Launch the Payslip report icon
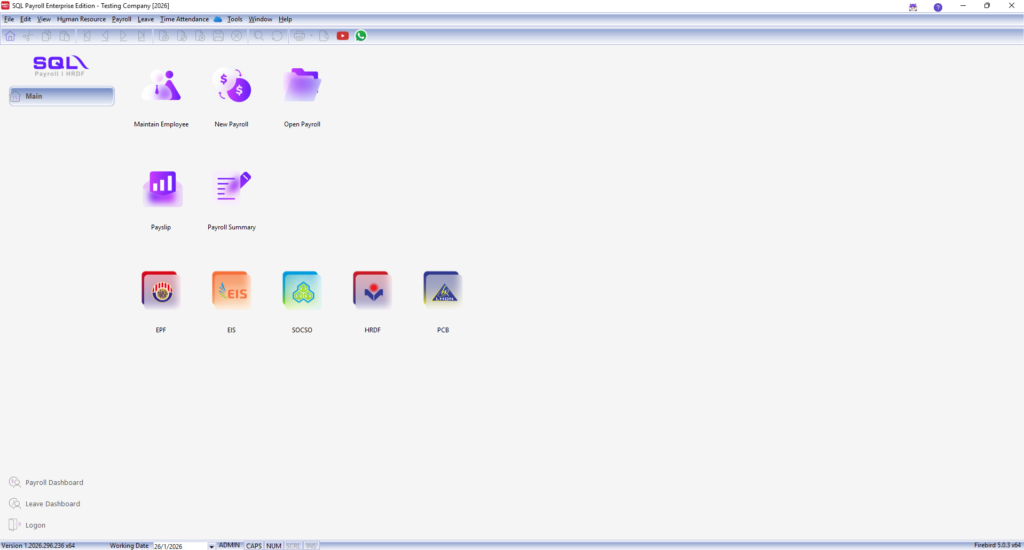The image size is (1024, 550). coord(160,189)
